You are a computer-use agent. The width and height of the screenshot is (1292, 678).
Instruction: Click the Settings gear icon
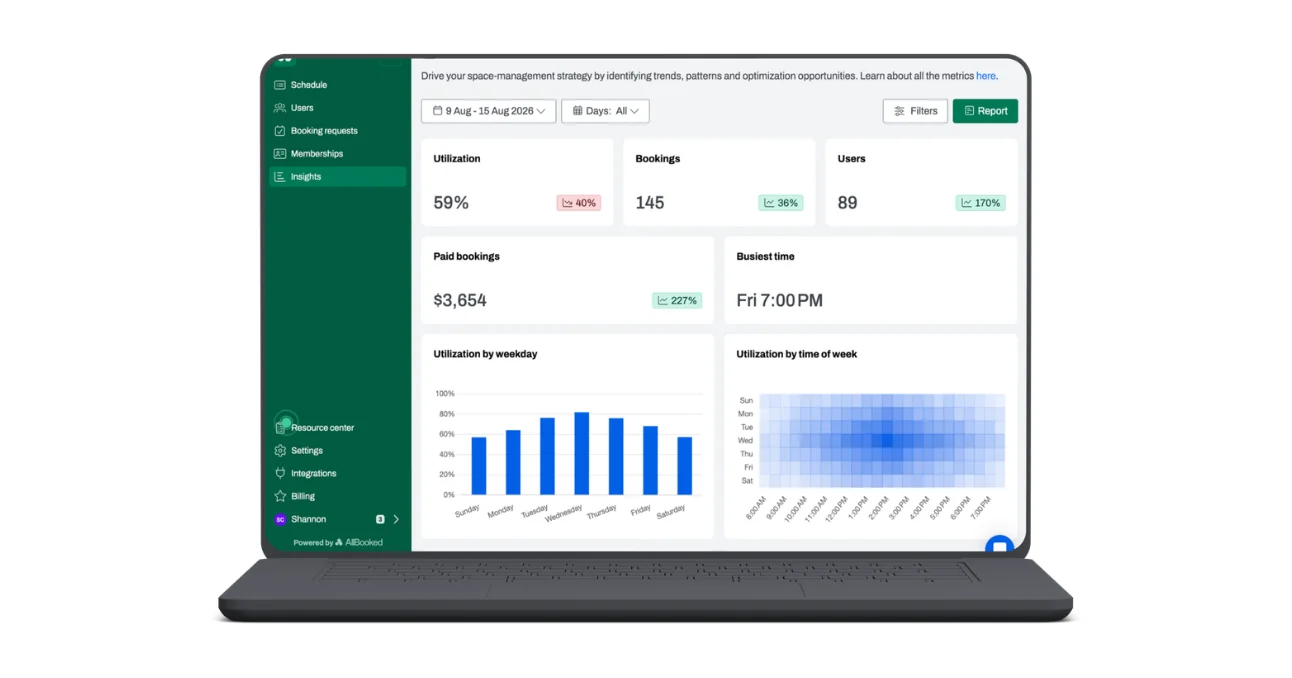[x=280, y=451]
